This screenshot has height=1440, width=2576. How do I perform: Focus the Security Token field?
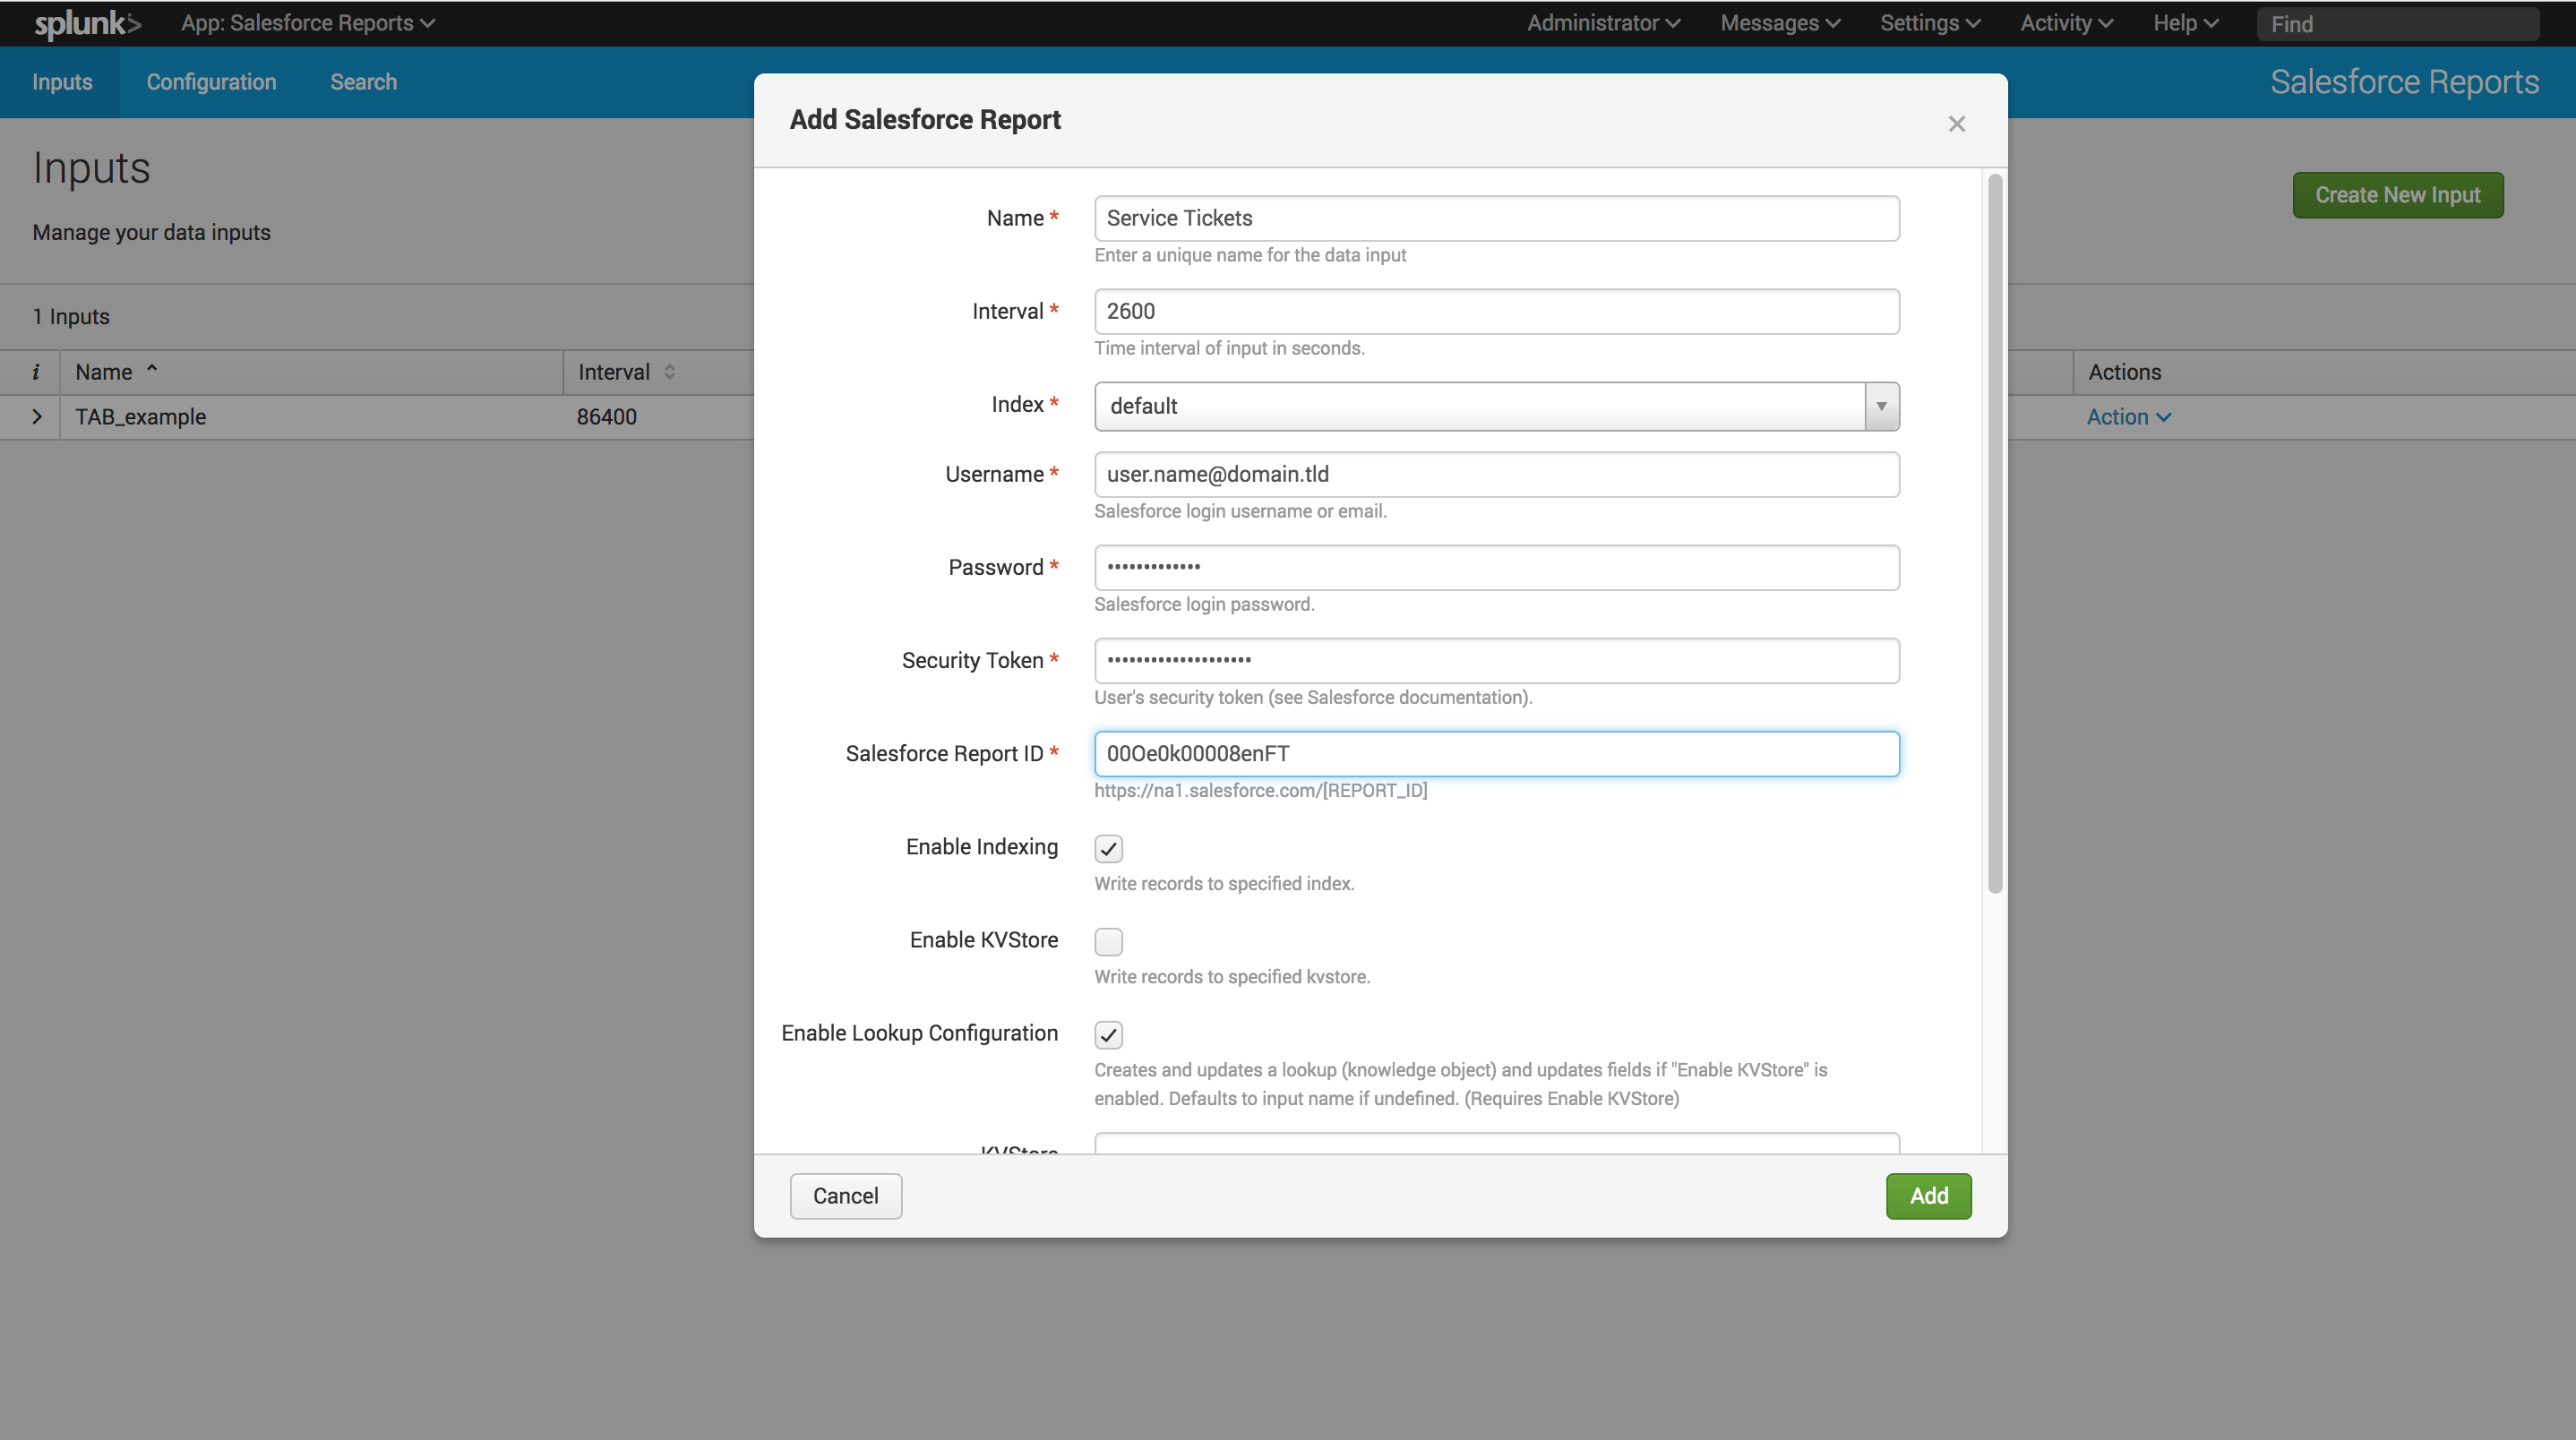(x=1496, y=660)
